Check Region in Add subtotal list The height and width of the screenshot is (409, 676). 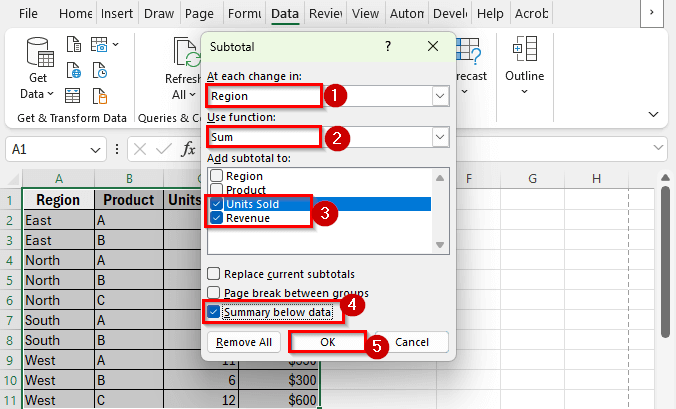click(216, 176)
